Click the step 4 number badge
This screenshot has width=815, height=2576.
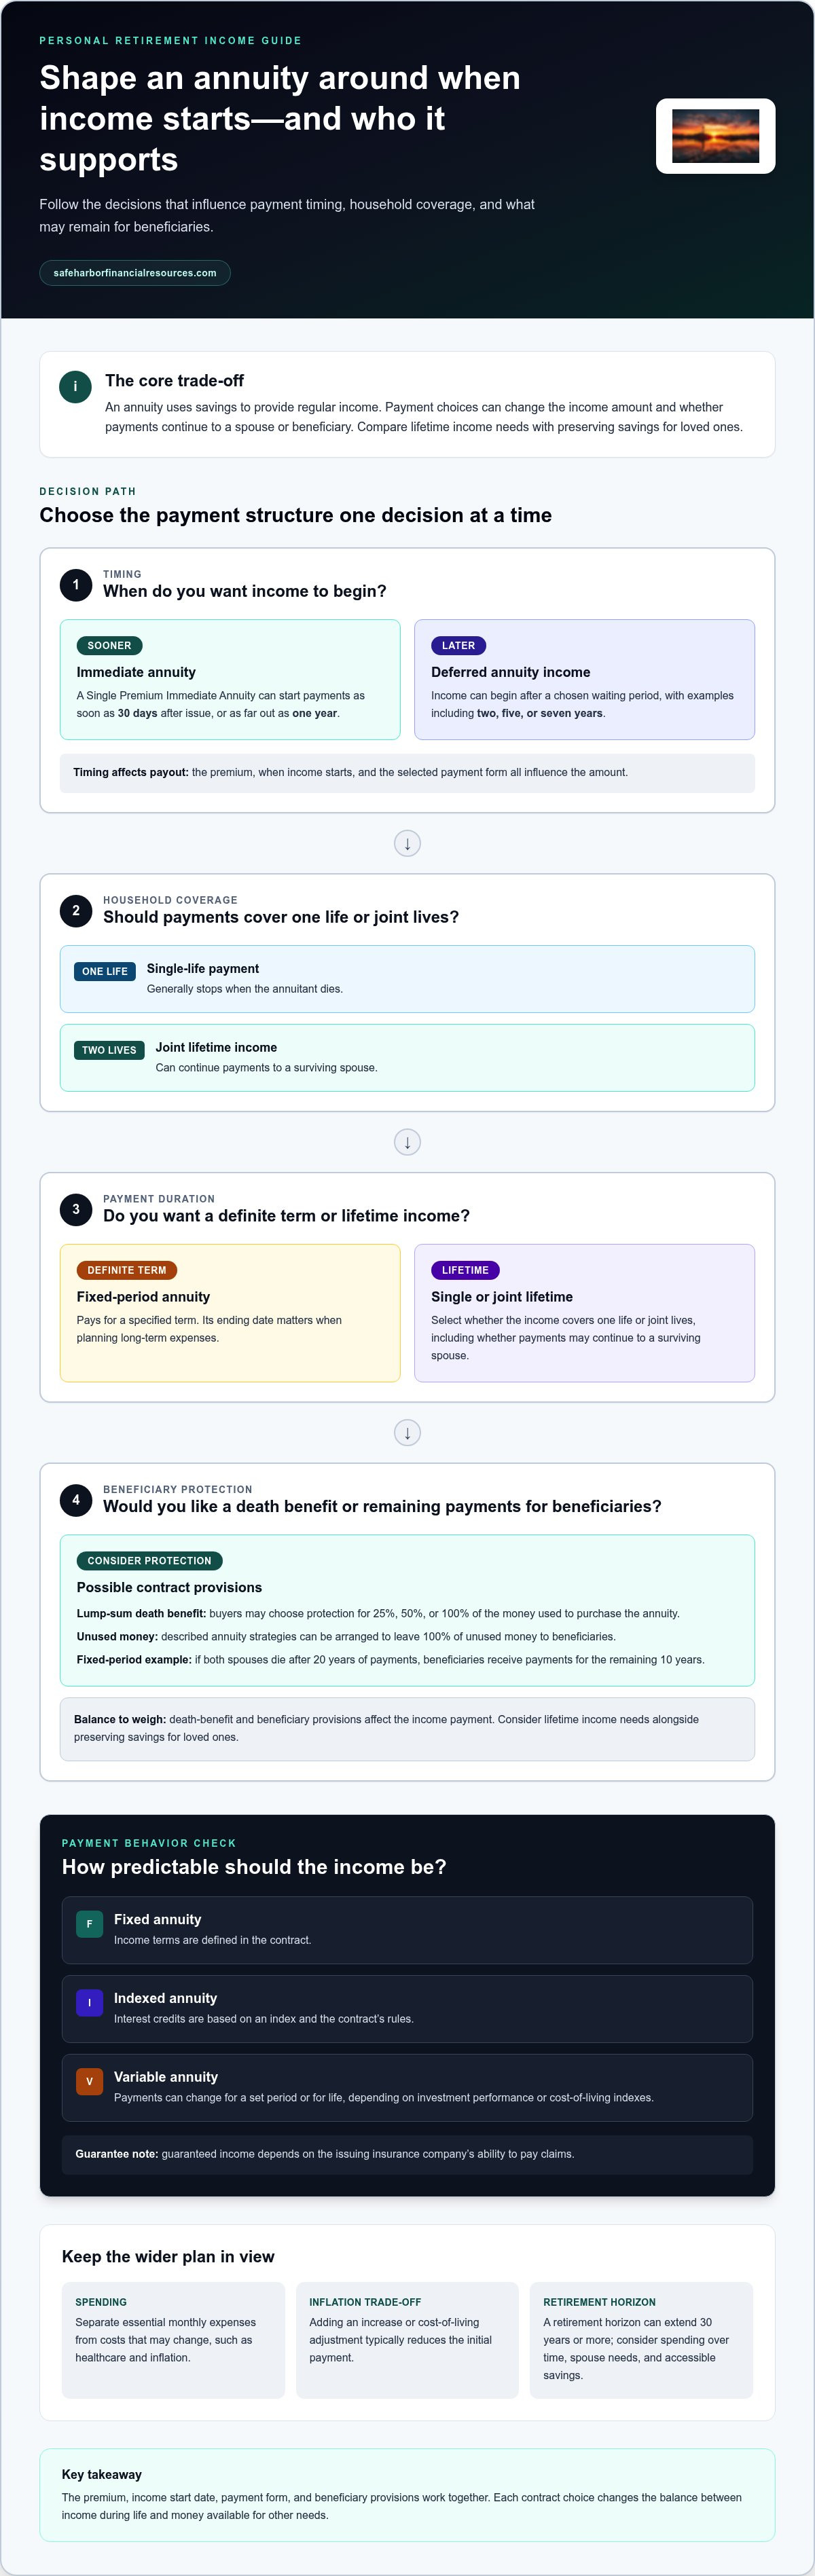[76, 1500]
